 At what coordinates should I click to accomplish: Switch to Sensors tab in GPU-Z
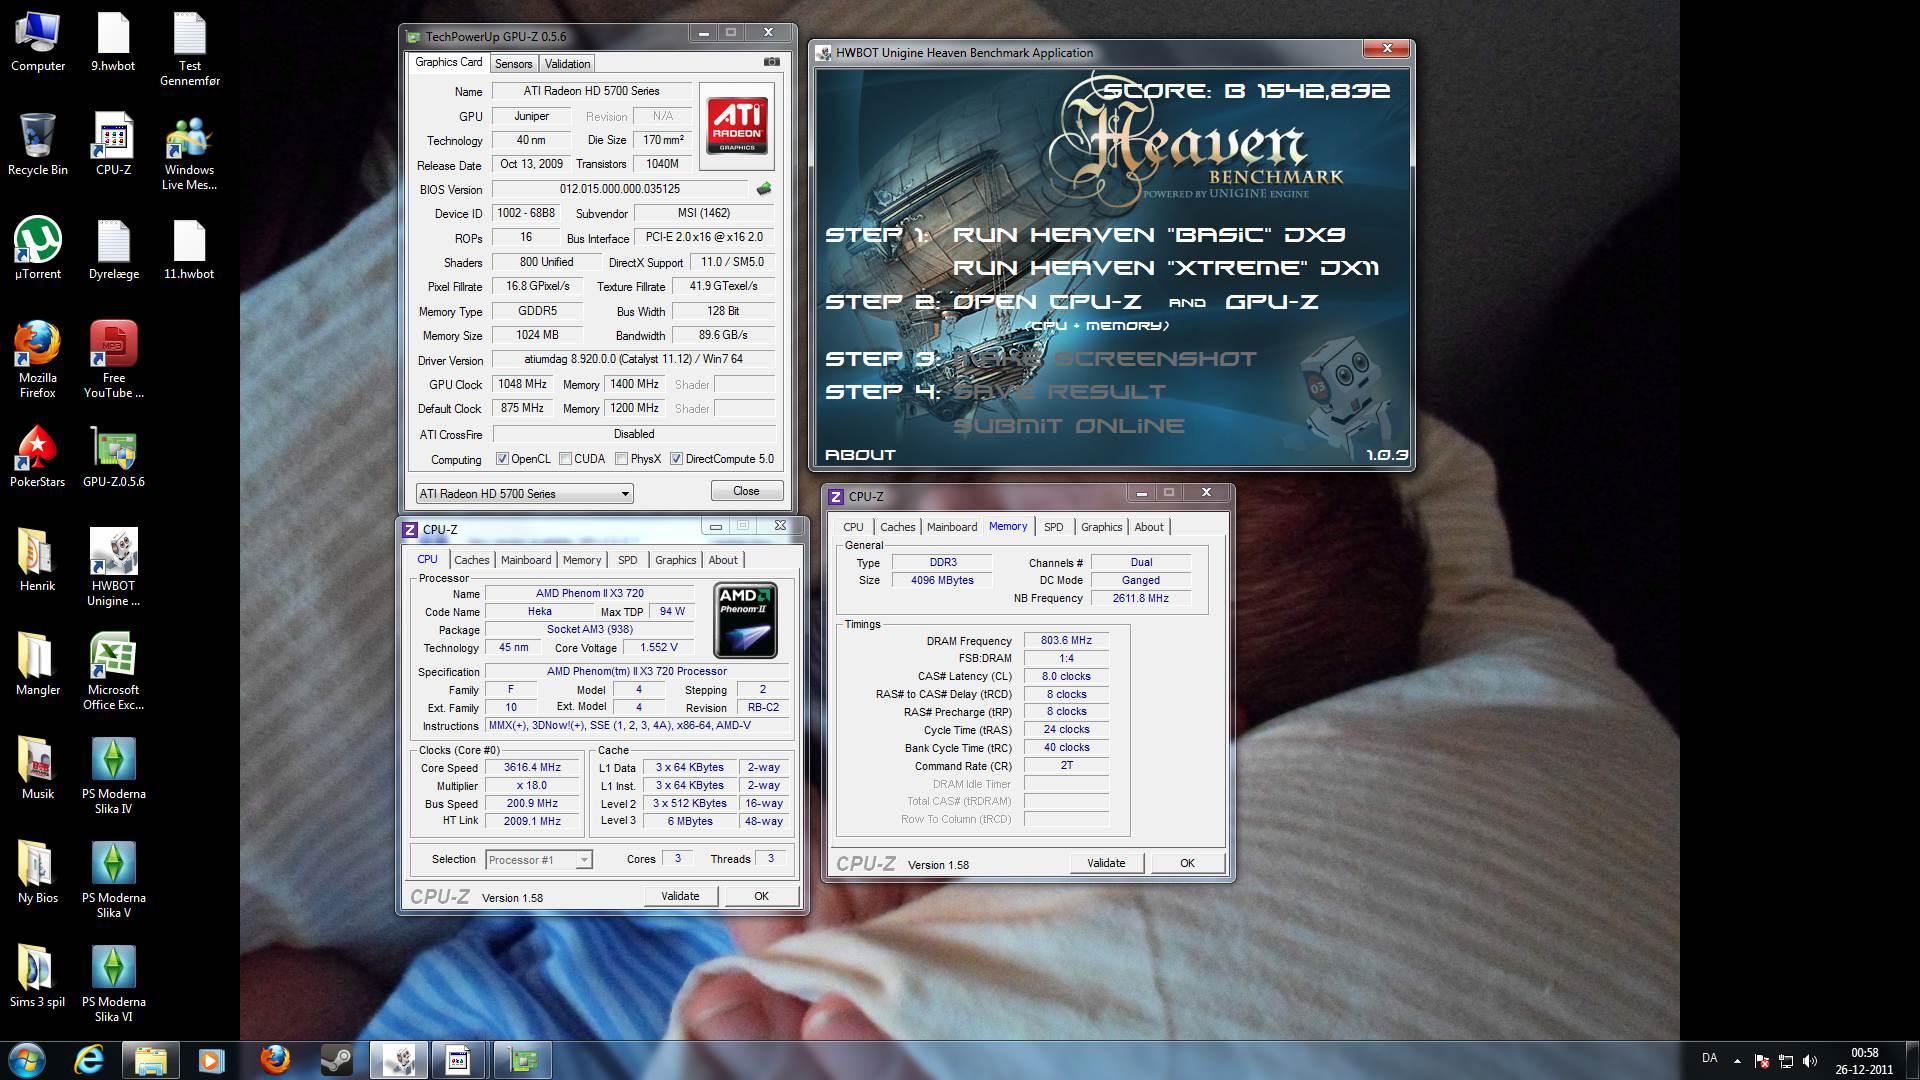[513, 63]
